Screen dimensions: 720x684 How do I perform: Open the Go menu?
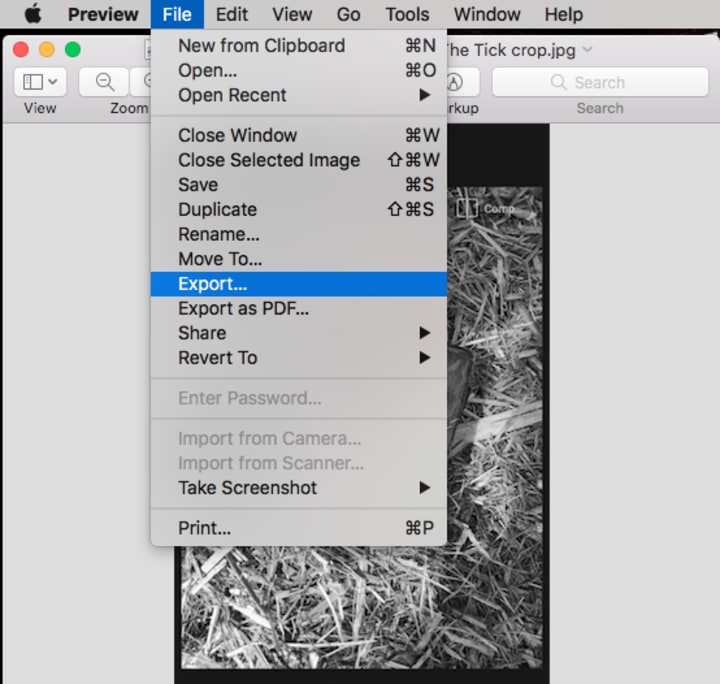[349, 14]
